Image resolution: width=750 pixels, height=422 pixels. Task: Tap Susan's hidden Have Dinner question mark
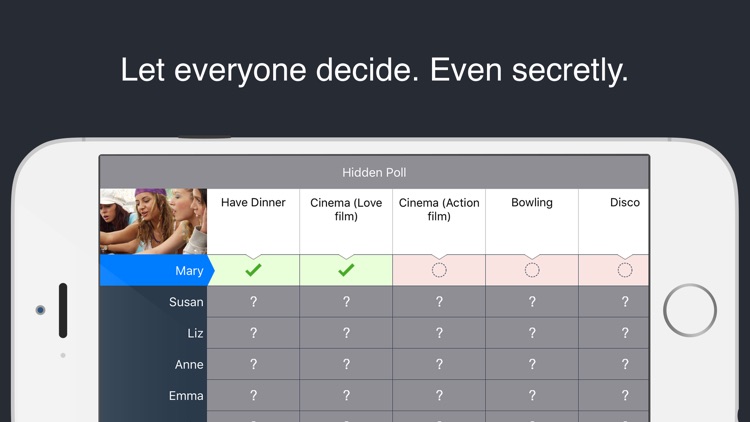pos(253,302)
